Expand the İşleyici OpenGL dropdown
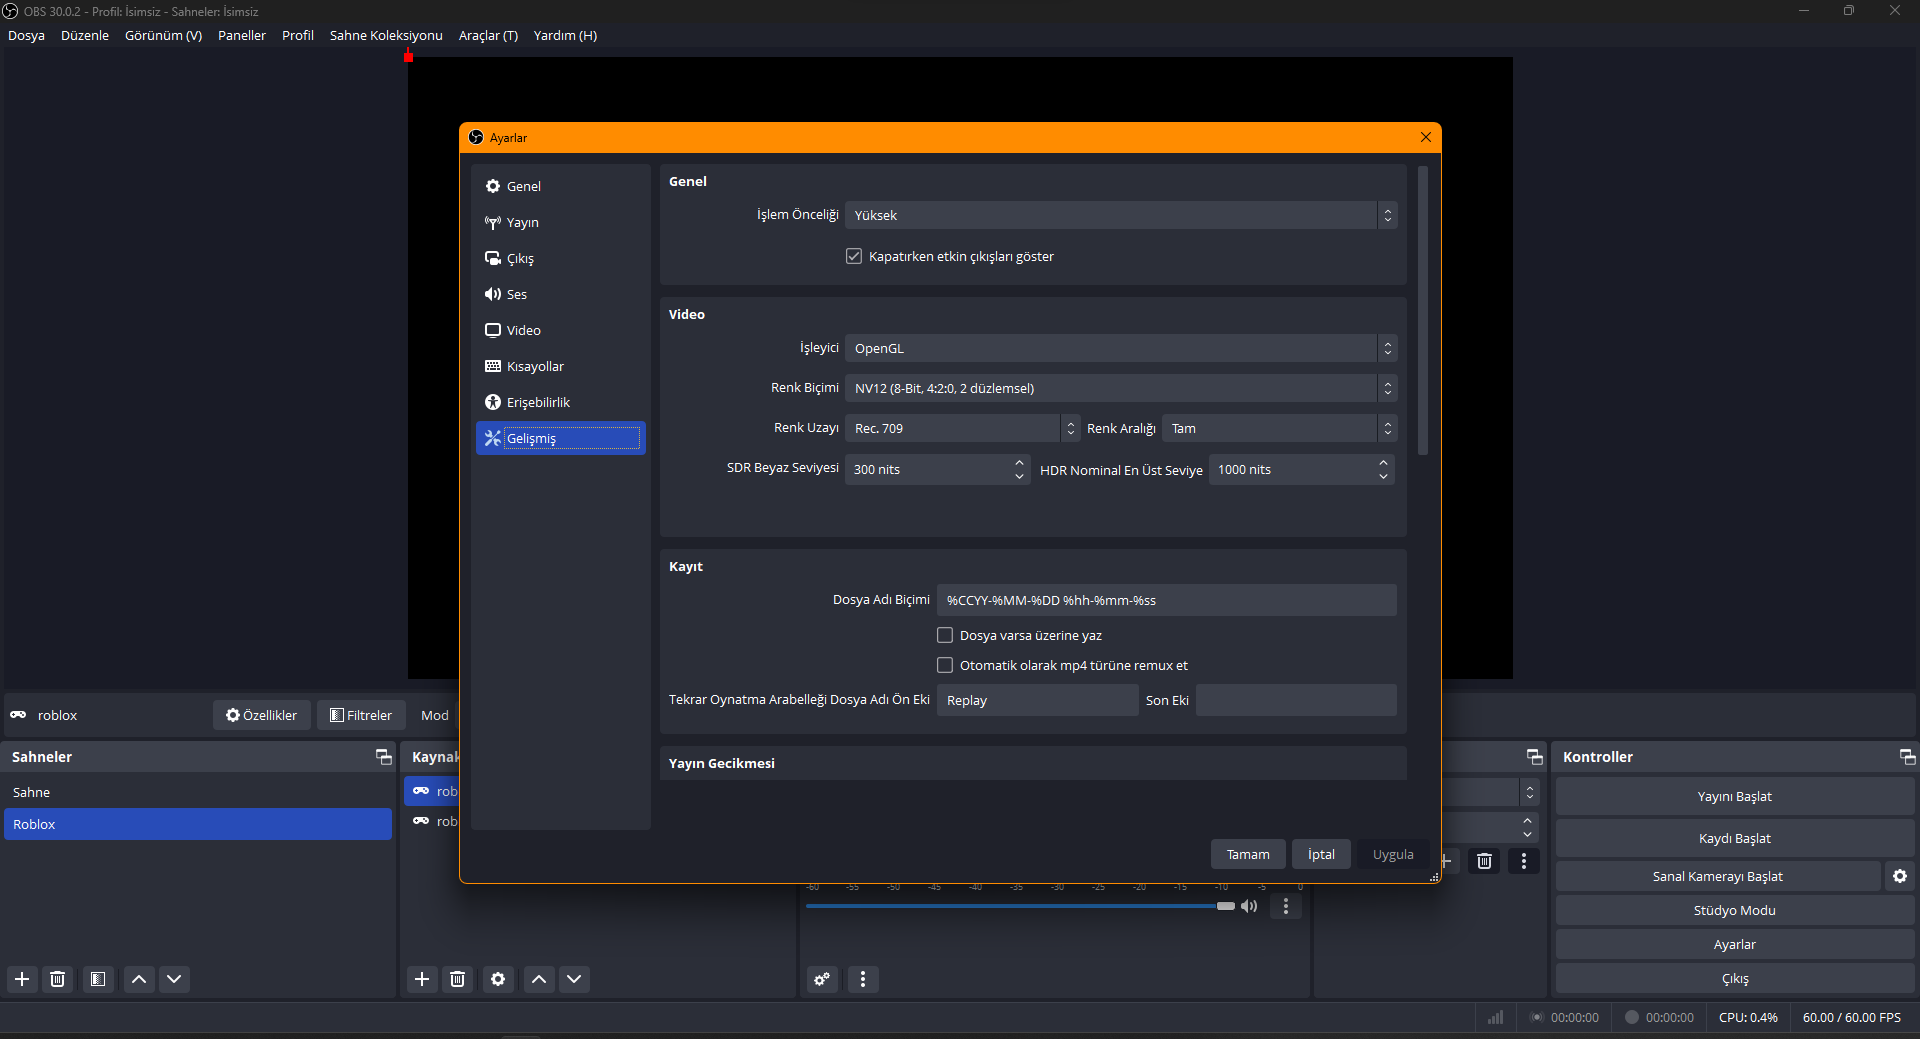Viewport: 1920px width, 1039px height. (x=1120, y=348)
